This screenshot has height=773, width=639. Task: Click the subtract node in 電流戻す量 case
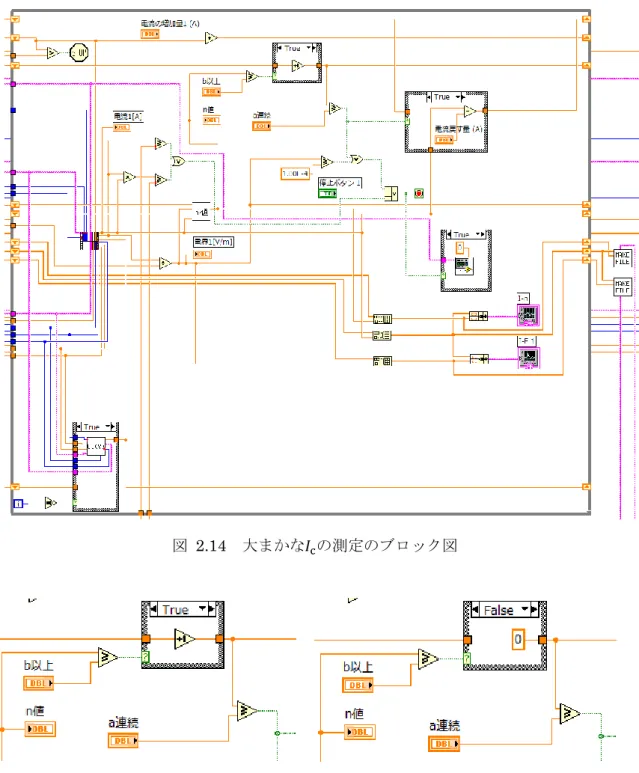[470, 111]
